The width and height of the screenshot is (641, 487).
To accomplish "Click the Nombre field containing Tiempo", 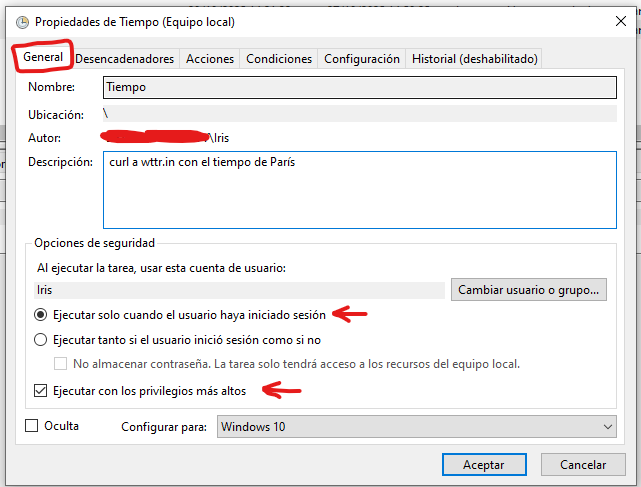I will [x=359, y=87].
